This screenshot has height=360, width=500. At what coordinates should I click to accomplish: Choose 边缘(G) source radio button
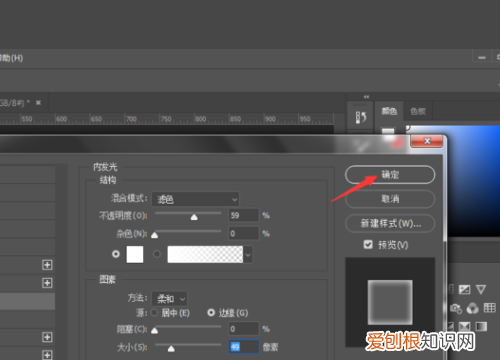coord(211,313)
